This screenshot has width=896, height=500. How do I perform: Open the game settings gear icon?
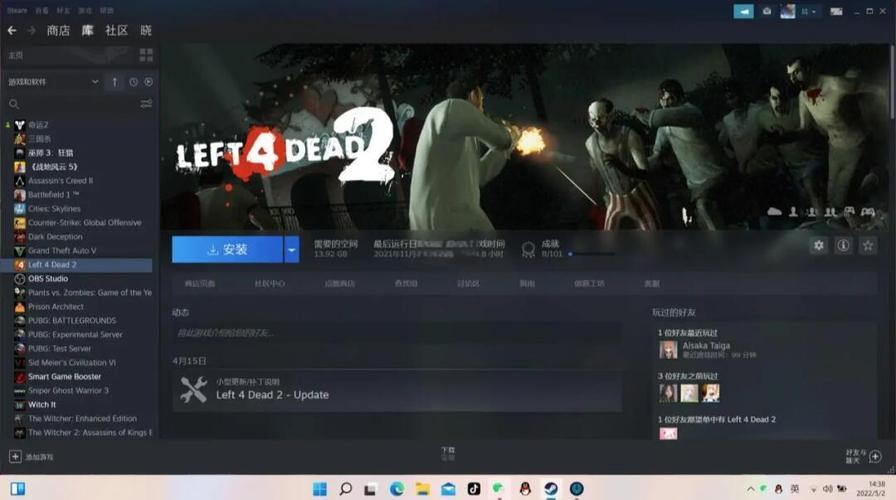819,245
